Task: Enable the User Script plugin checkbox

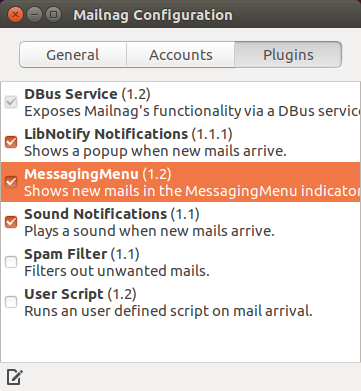Action: 11,302
